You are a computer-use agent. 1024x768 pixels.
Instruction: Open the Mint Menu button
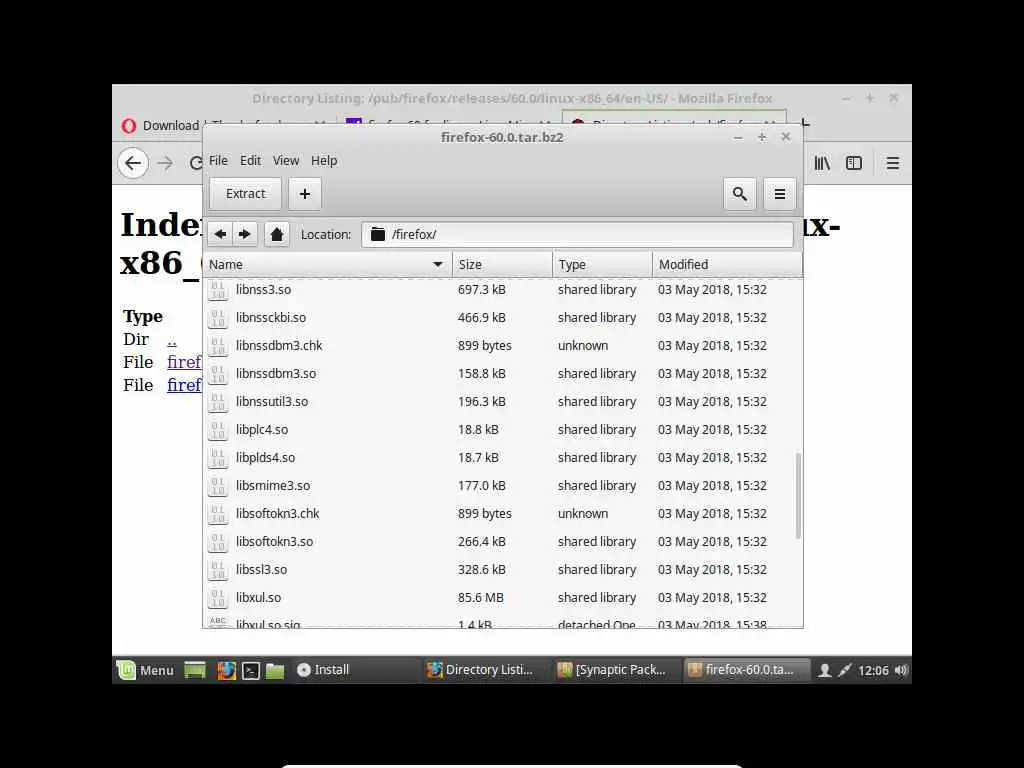click(146, 670)
